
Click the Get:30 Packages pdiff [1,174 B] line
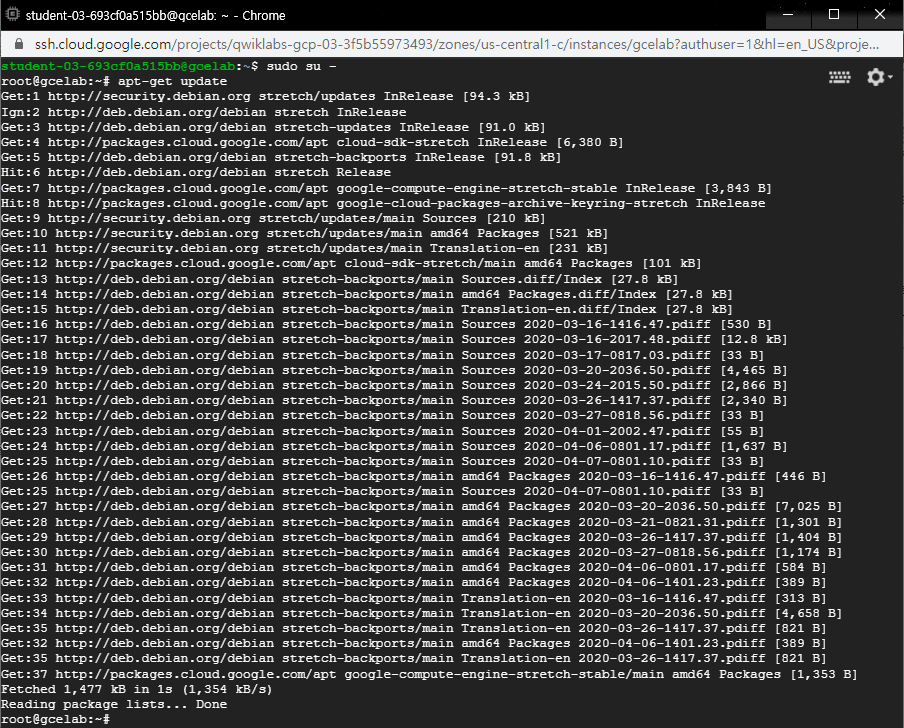click(x=421, y=552)
